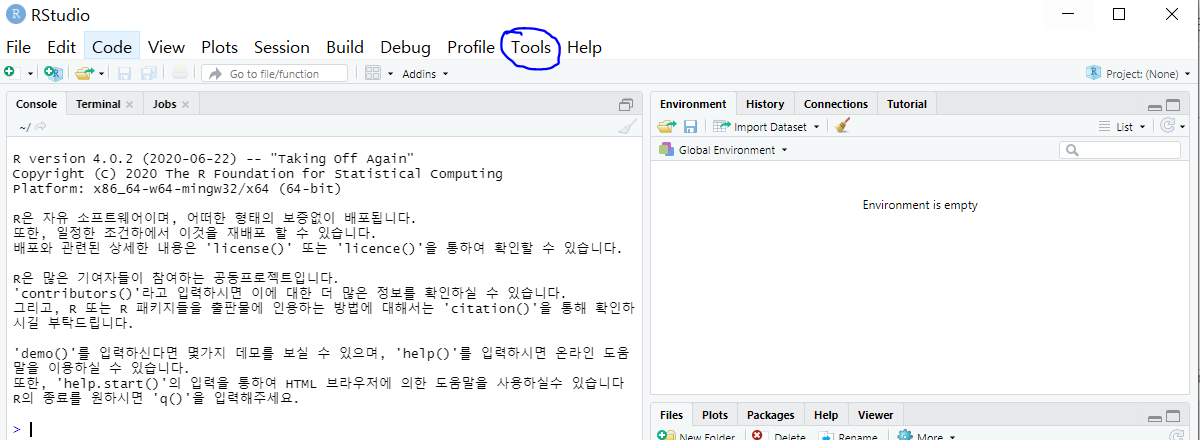Click the workspace panes grid icon
Viewport: 1200px width, 440px height.
click(372, 73)
